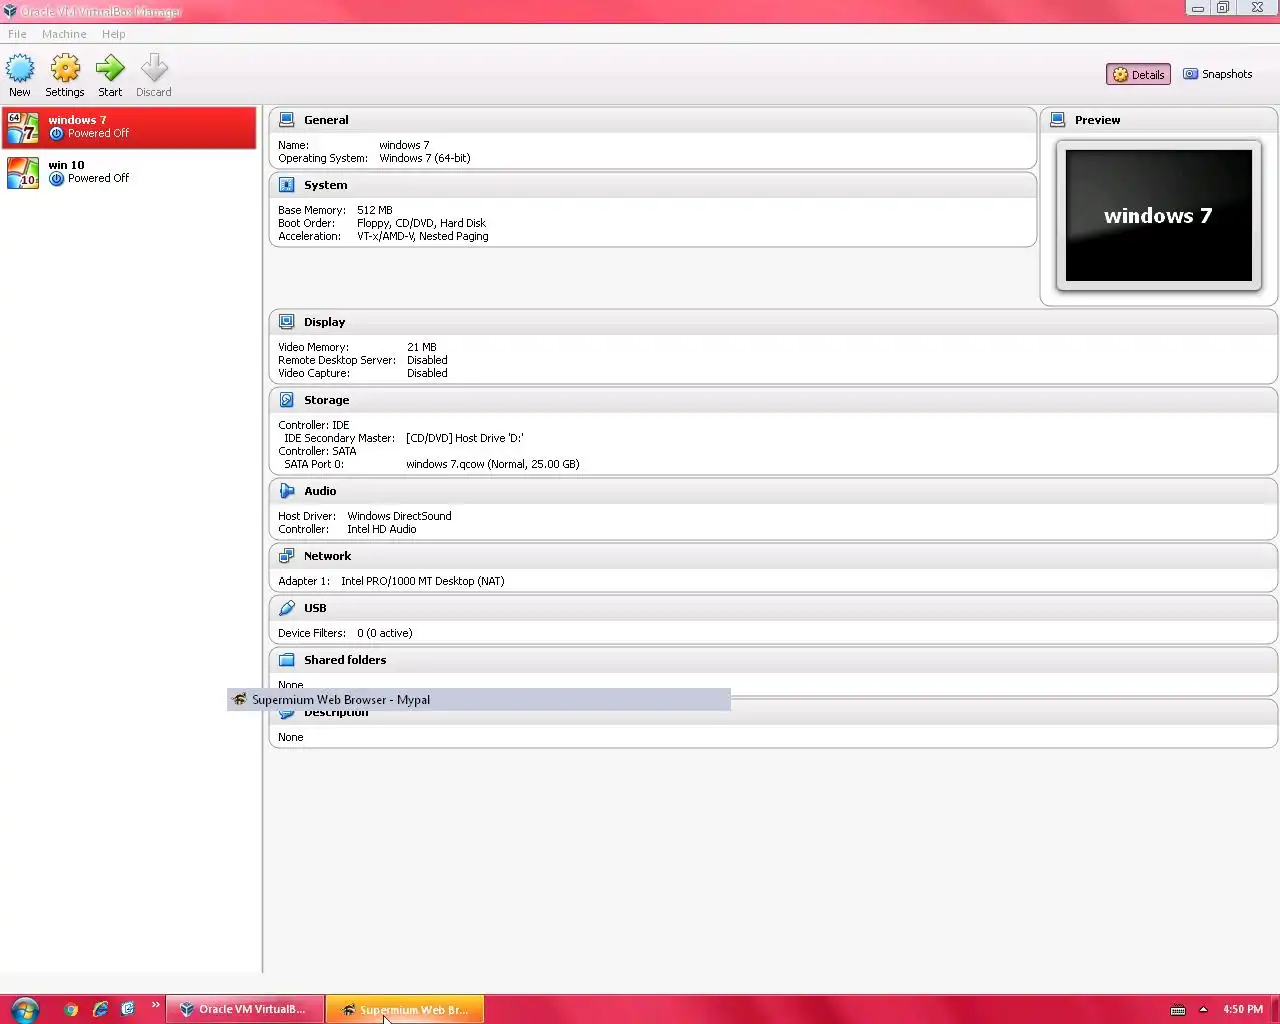The height and width of the screenshot is (1024, 1280).
Task: Select the win 10 VM in list
Action: (129, 172)
